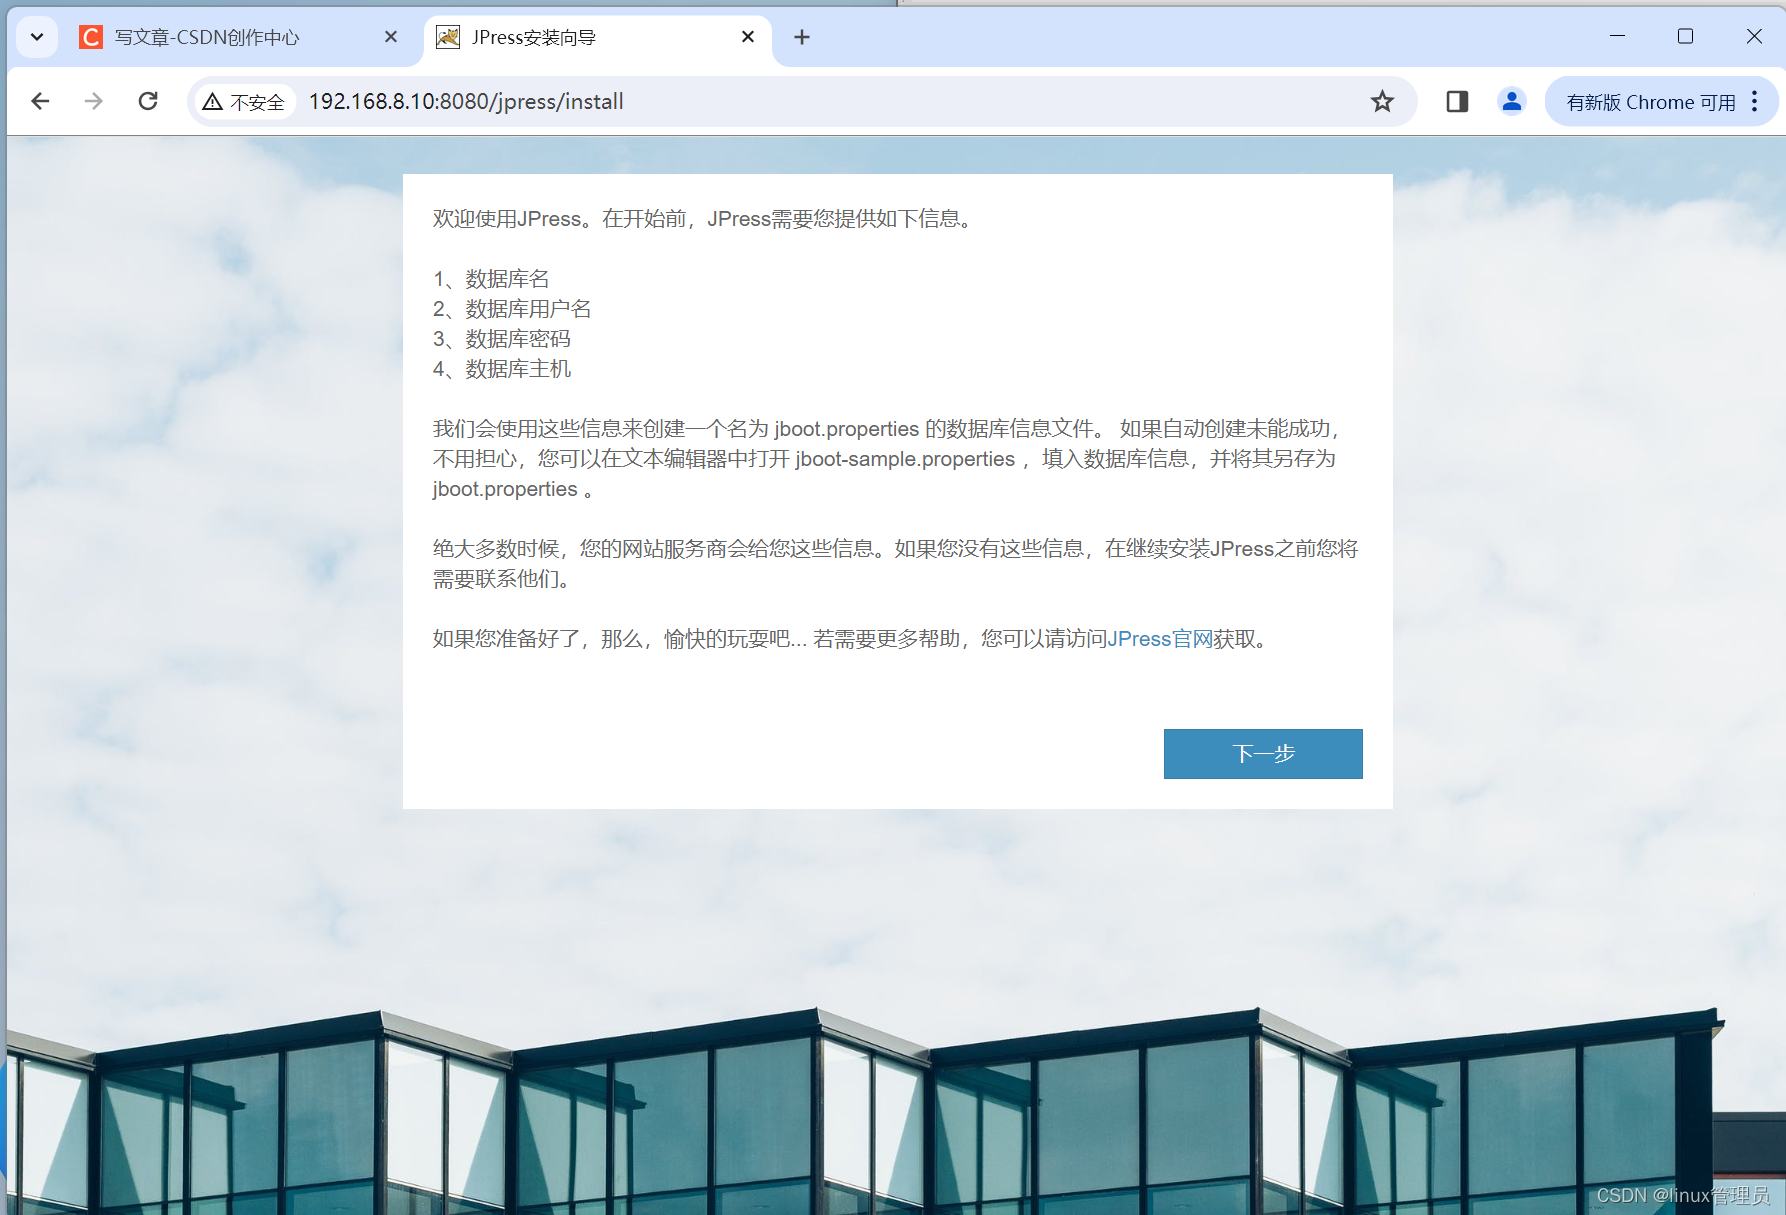Click the 下一步 button
The width and height of the screenshot is (1786, 1215).
(1263, 754)
